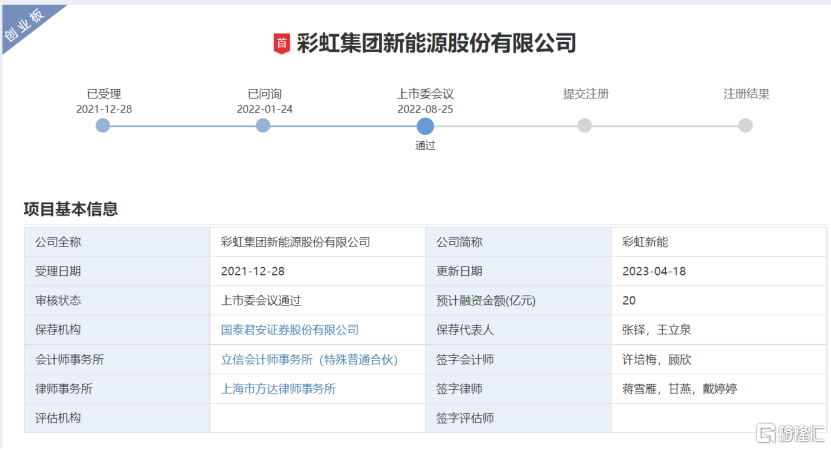Click the 注册结果 stage label
Screen dimensions: 831x450
click(746, 94)
